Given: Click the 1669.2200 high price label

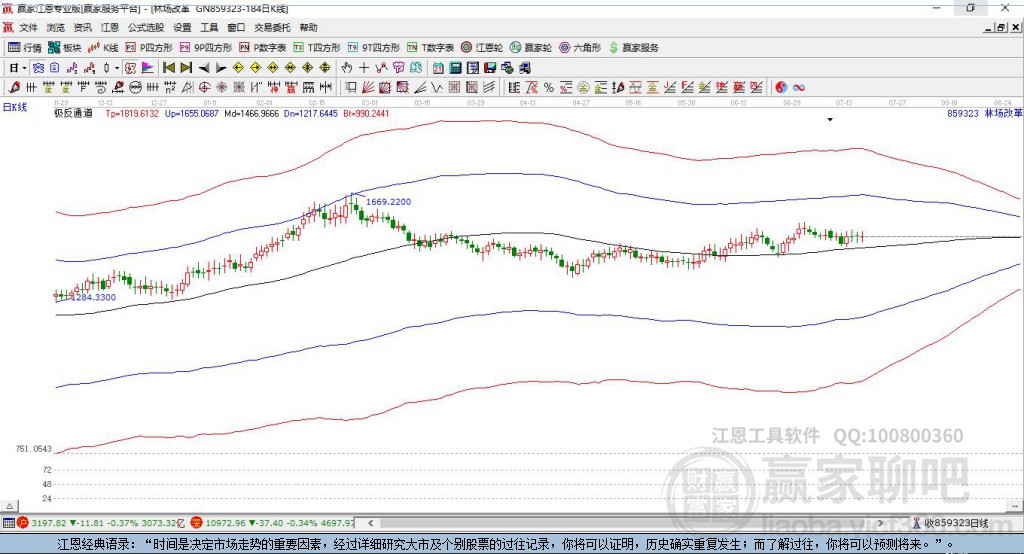Looking at the screenshot, I should click(389, 202).
